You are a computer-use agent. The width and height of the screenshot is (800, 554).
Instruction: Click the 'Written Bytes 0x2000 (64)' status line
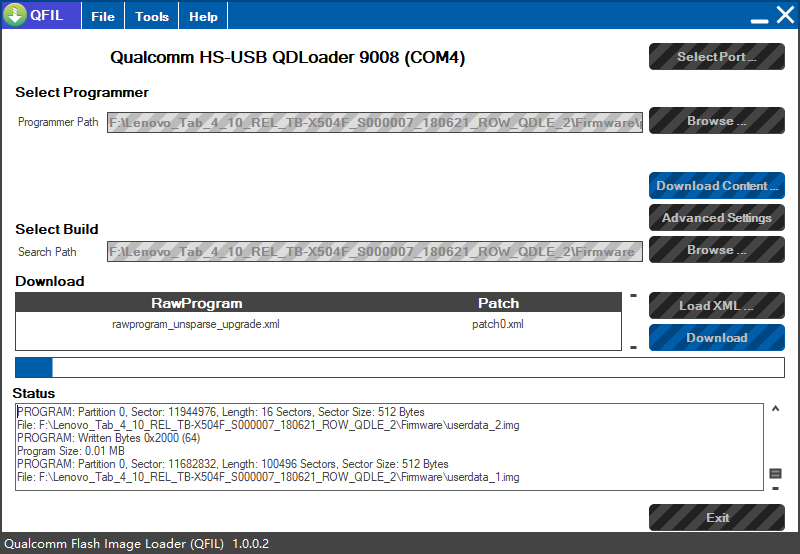coord(109,438)
